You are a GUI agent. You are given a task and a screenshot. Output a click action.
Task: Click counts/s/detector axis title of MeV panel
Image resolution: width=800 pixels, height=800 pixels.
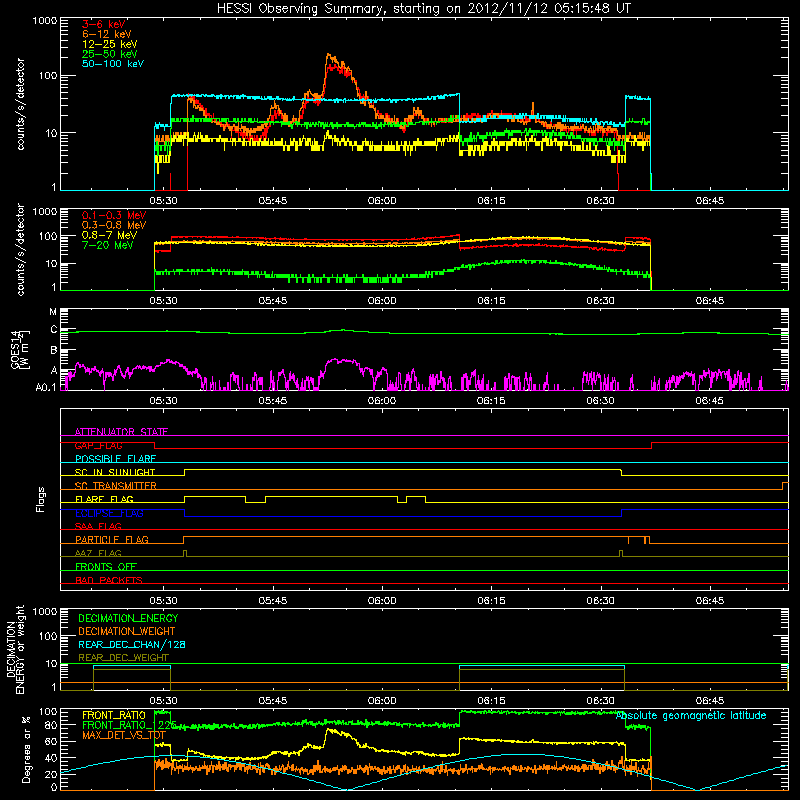click(20, 249)
